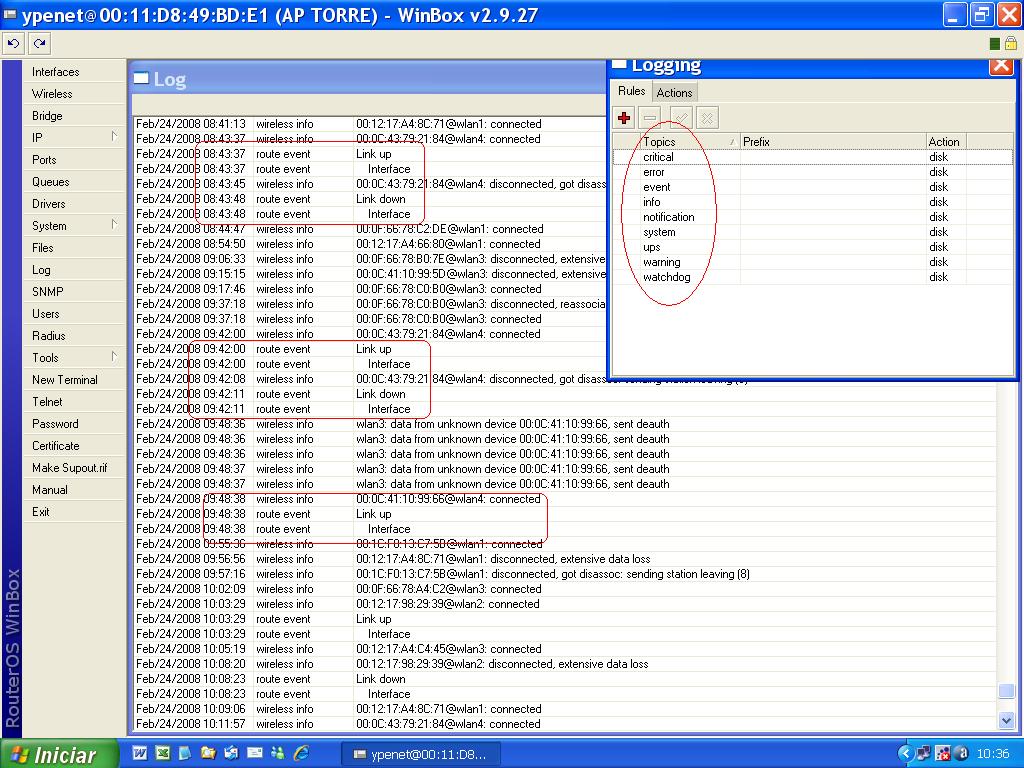The width and height of the screenshot is (1024, 768).
Task: Select the warning logging rule row
Action: 812,262
